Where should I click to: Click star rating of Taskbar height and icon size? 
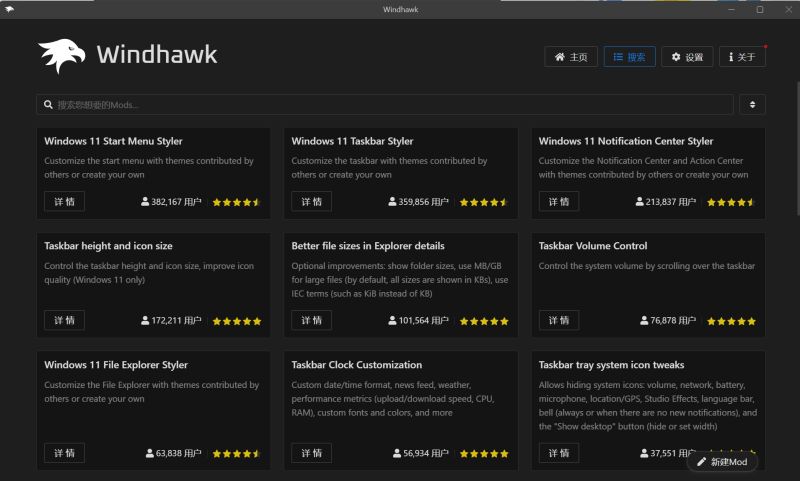(x=237, y=321)
